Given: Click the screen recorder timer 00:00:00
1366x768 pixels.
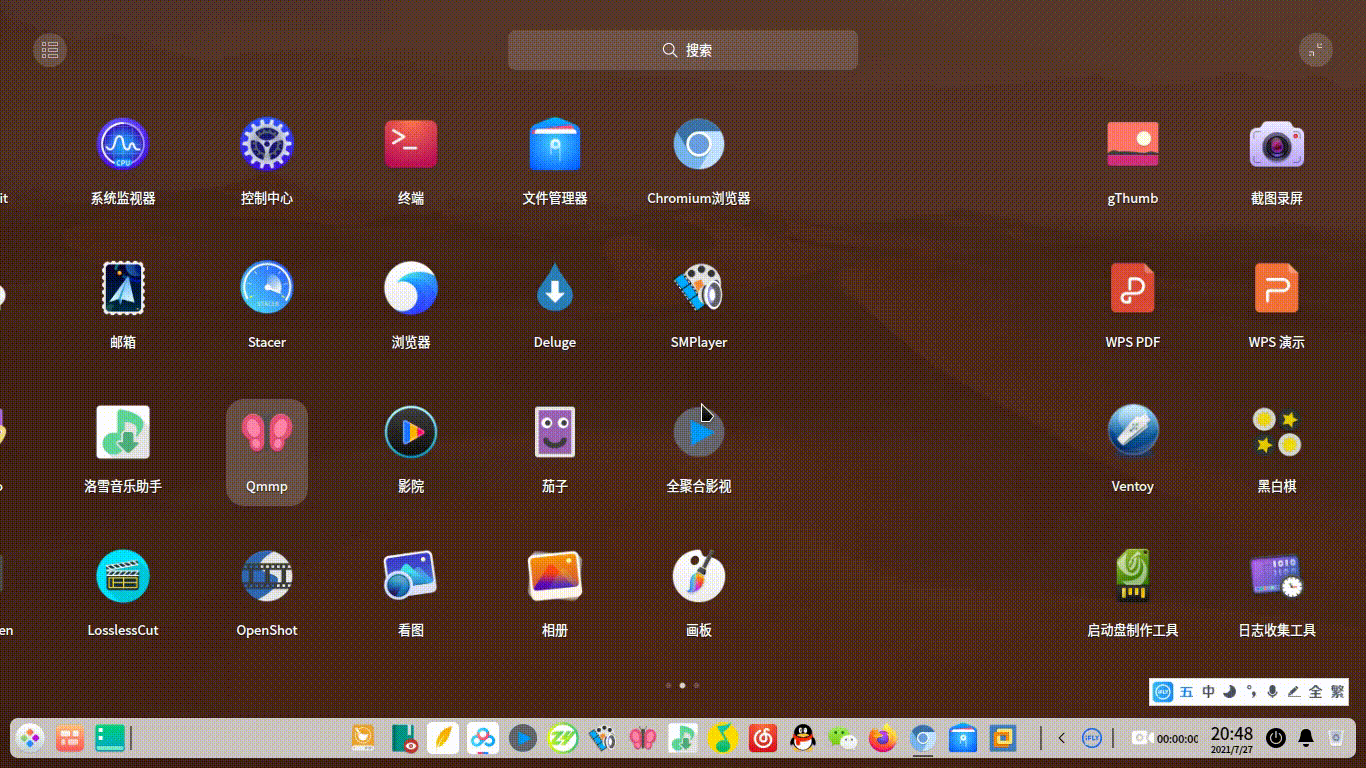Looking at the screenshot, I should point(1165,739).
